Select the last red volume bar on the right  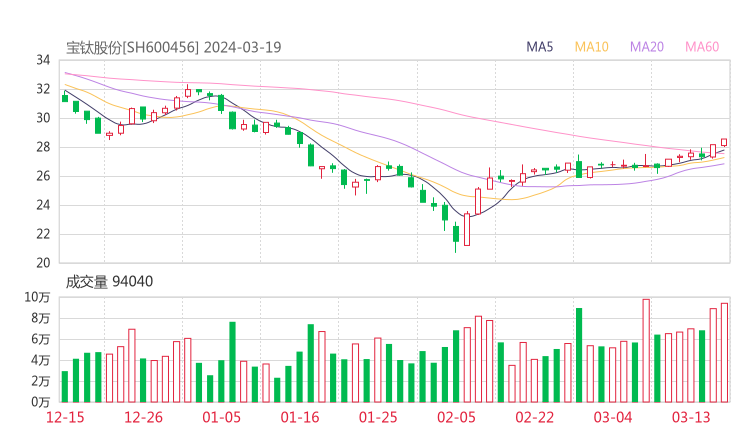coord(724,353)
